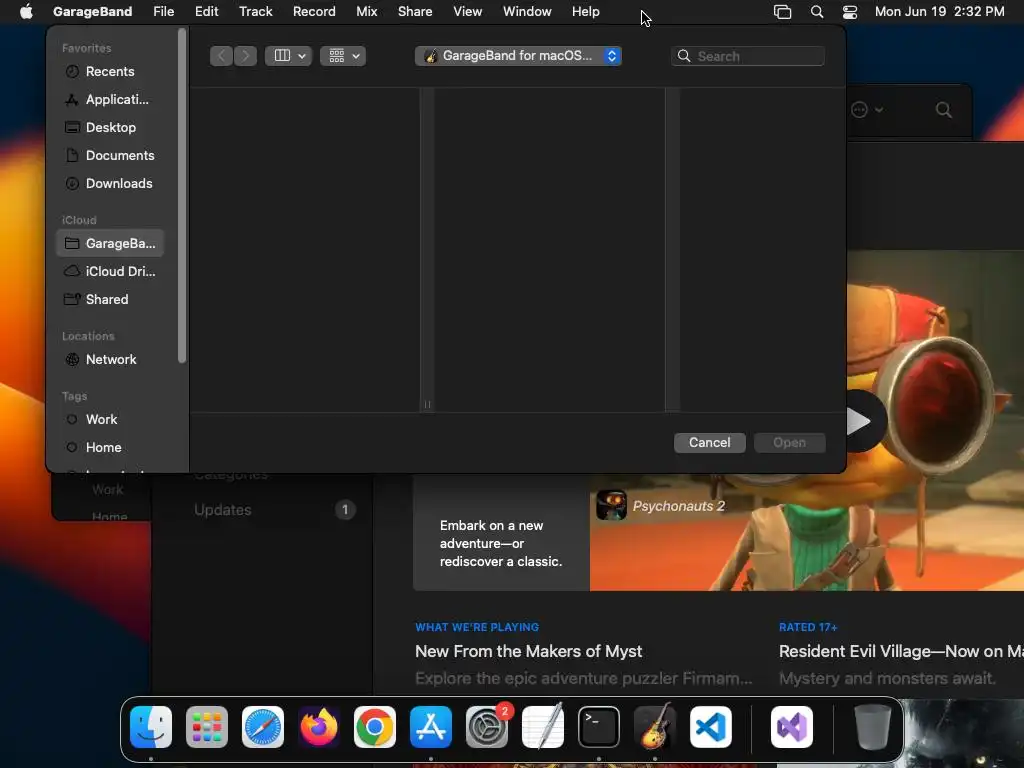Open the Apple menu
1024x768 pixels.
(26, 12)
